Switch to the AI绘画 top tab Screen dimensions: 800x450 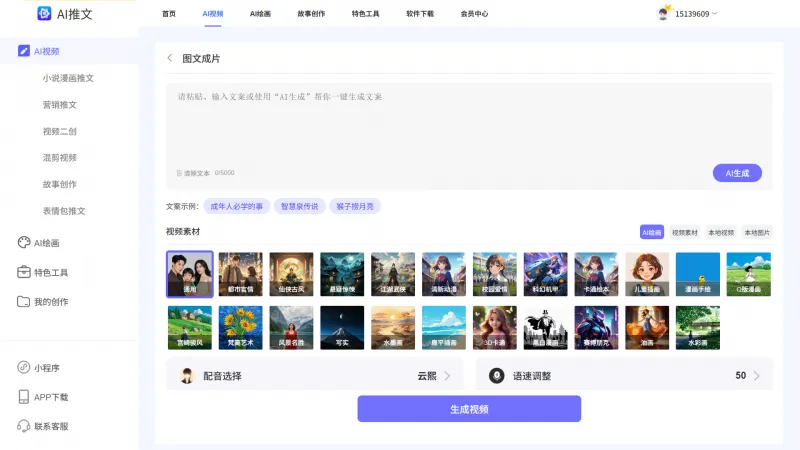point(260,14)
